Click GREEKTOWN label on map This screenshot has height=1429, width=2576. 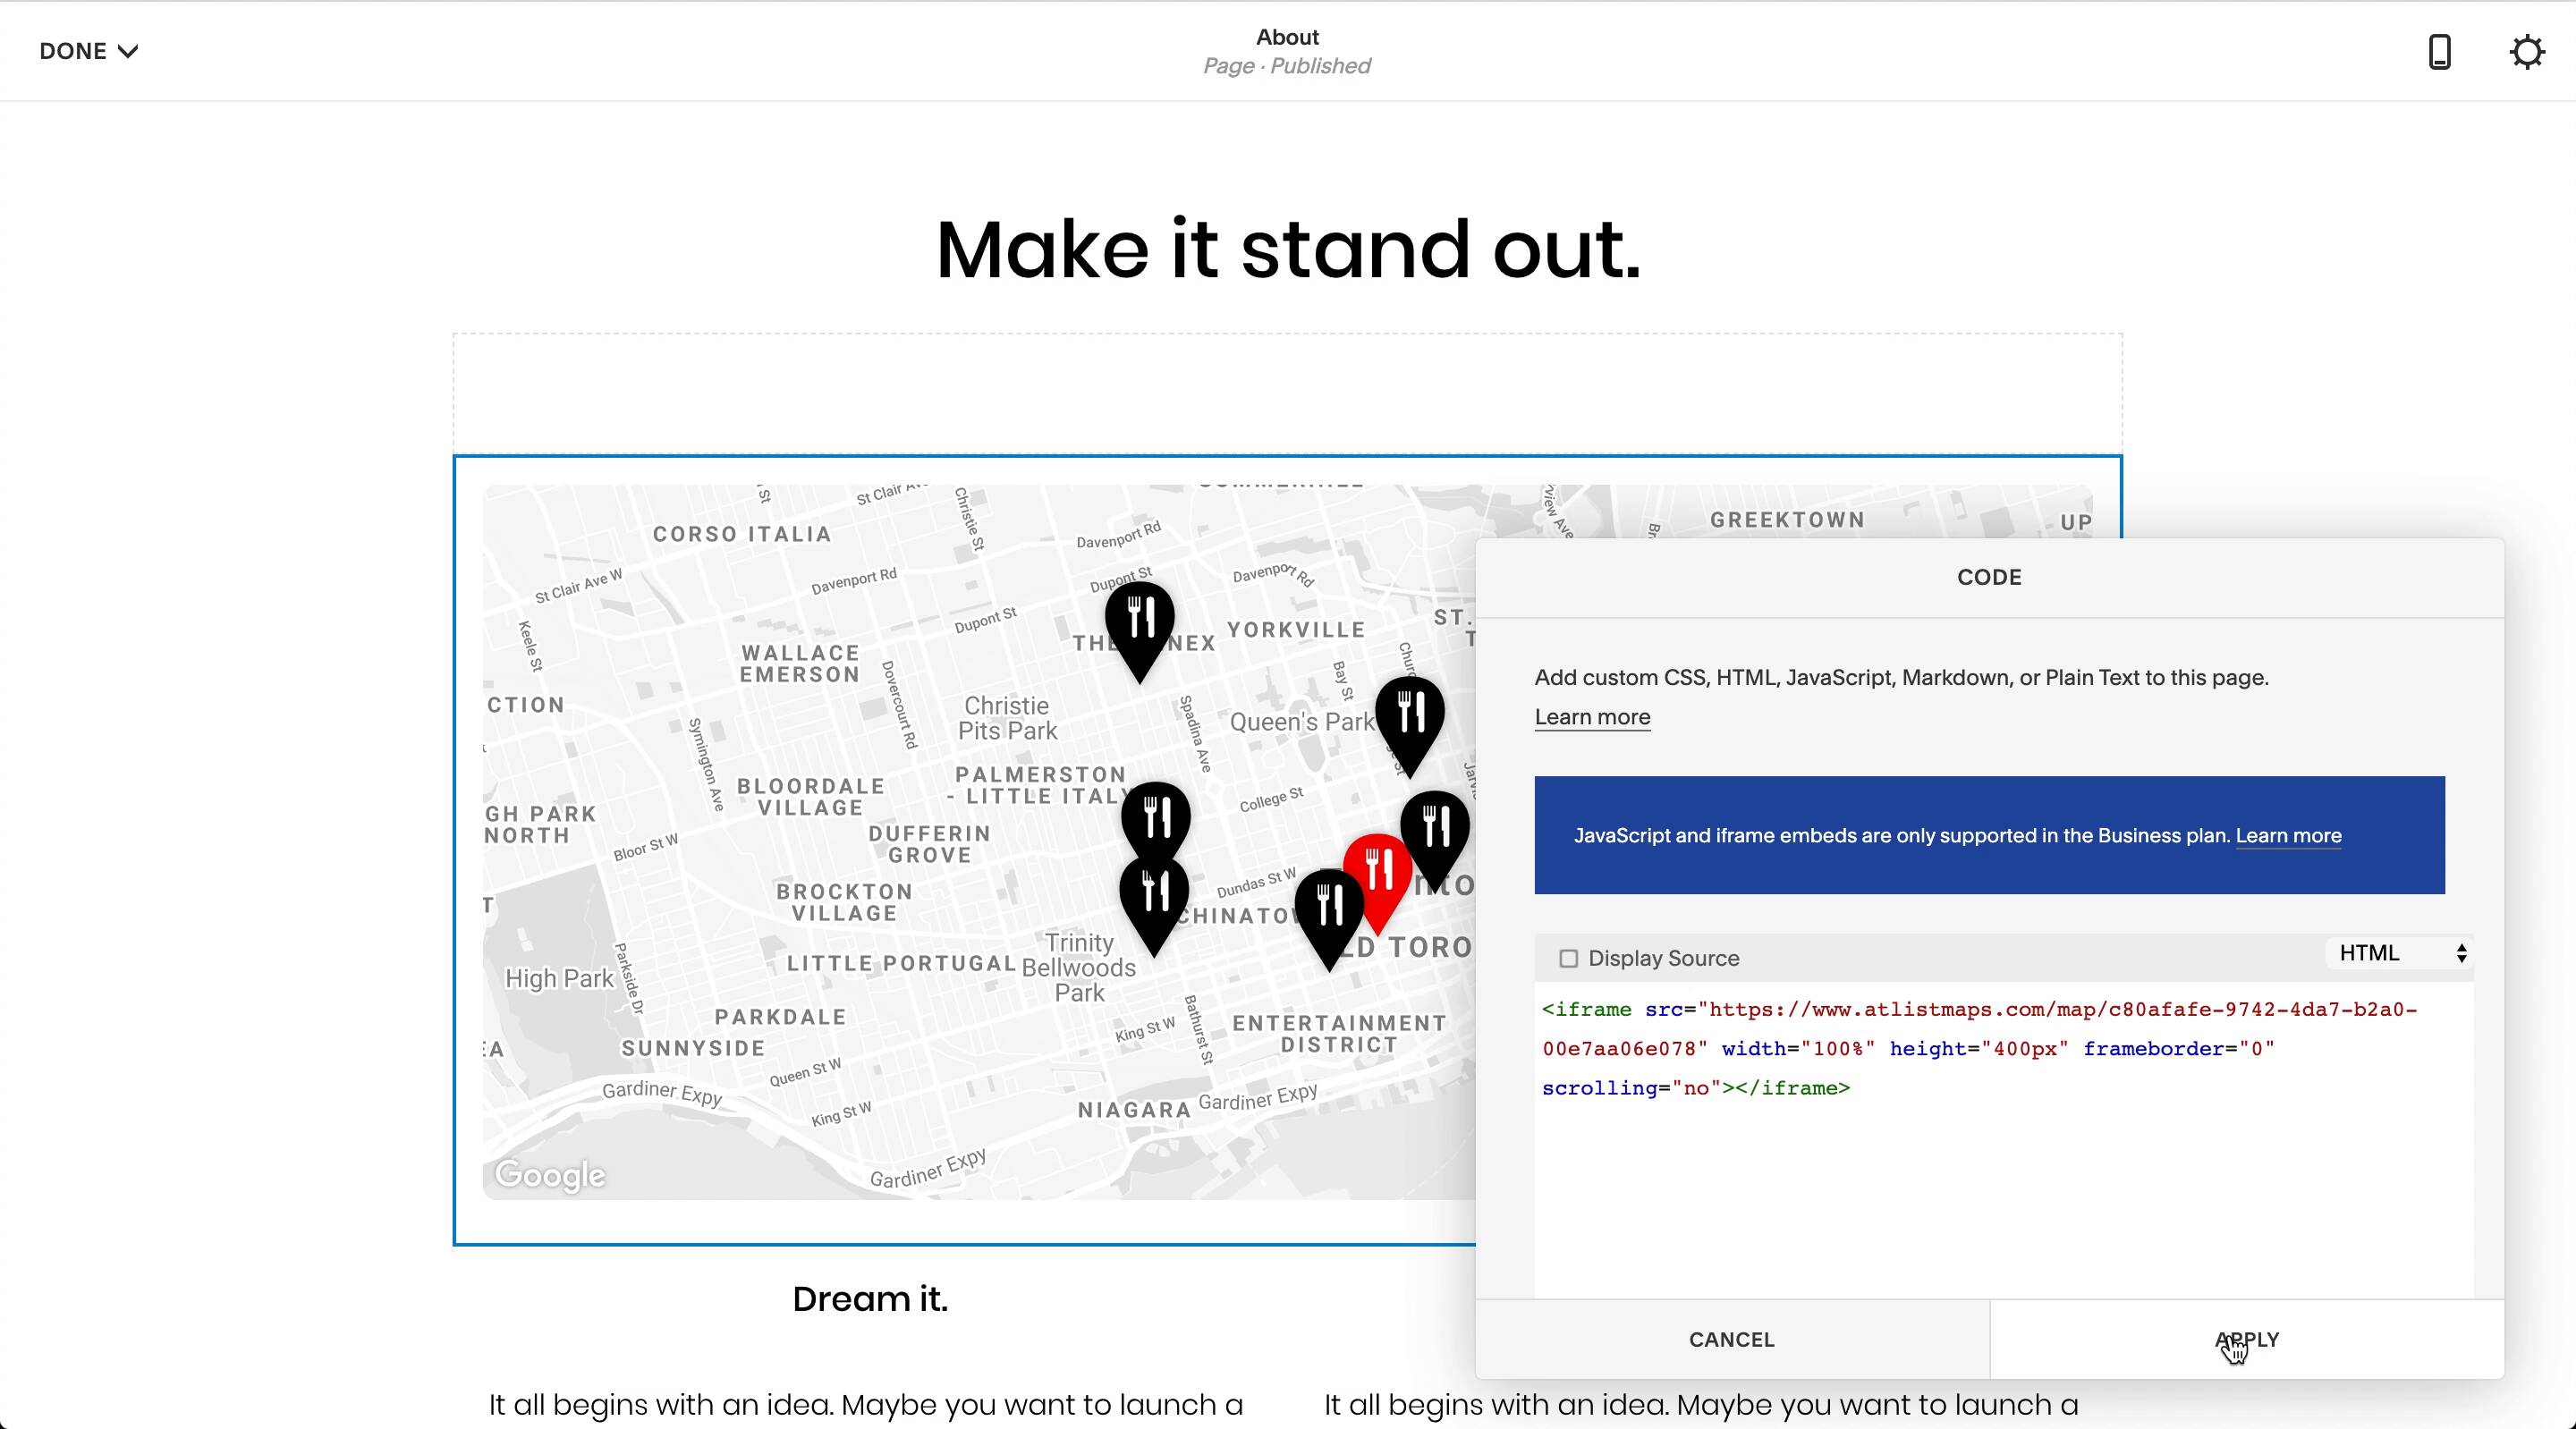pyautogui.click(x=1787, y=520)
